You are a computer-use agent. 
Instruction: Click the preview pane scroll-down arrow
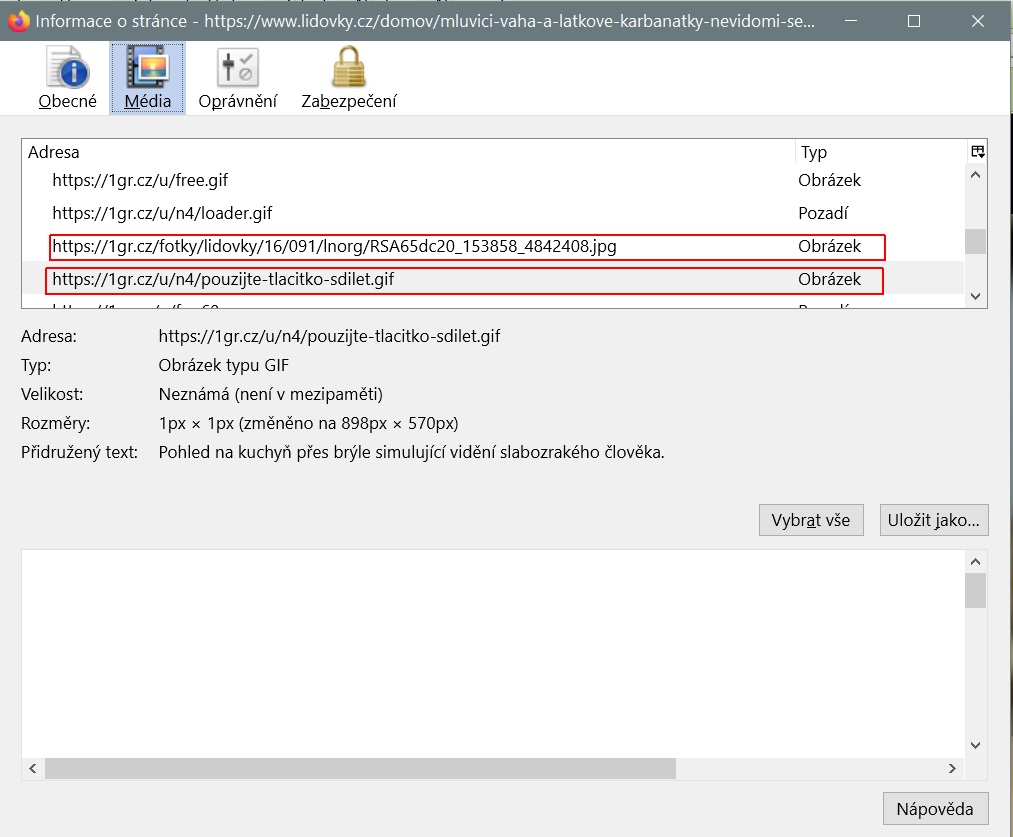point(976,745)
